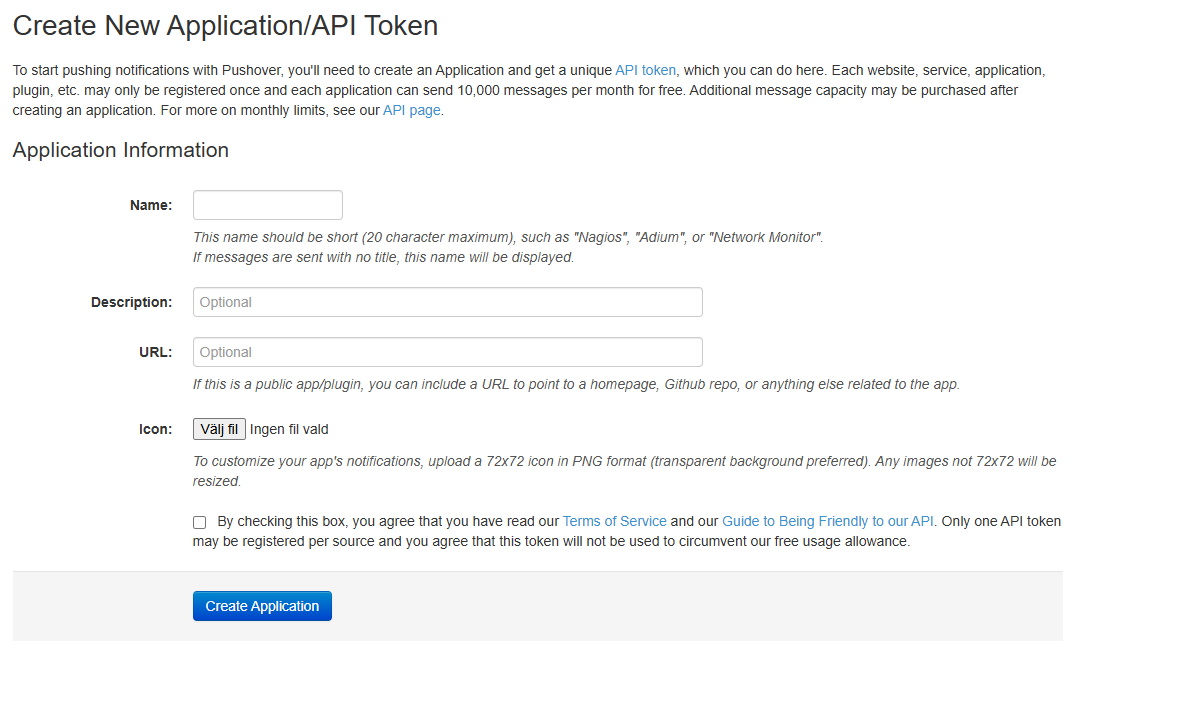
Task: Submit with the Create Application button
Action: (262, 606)
